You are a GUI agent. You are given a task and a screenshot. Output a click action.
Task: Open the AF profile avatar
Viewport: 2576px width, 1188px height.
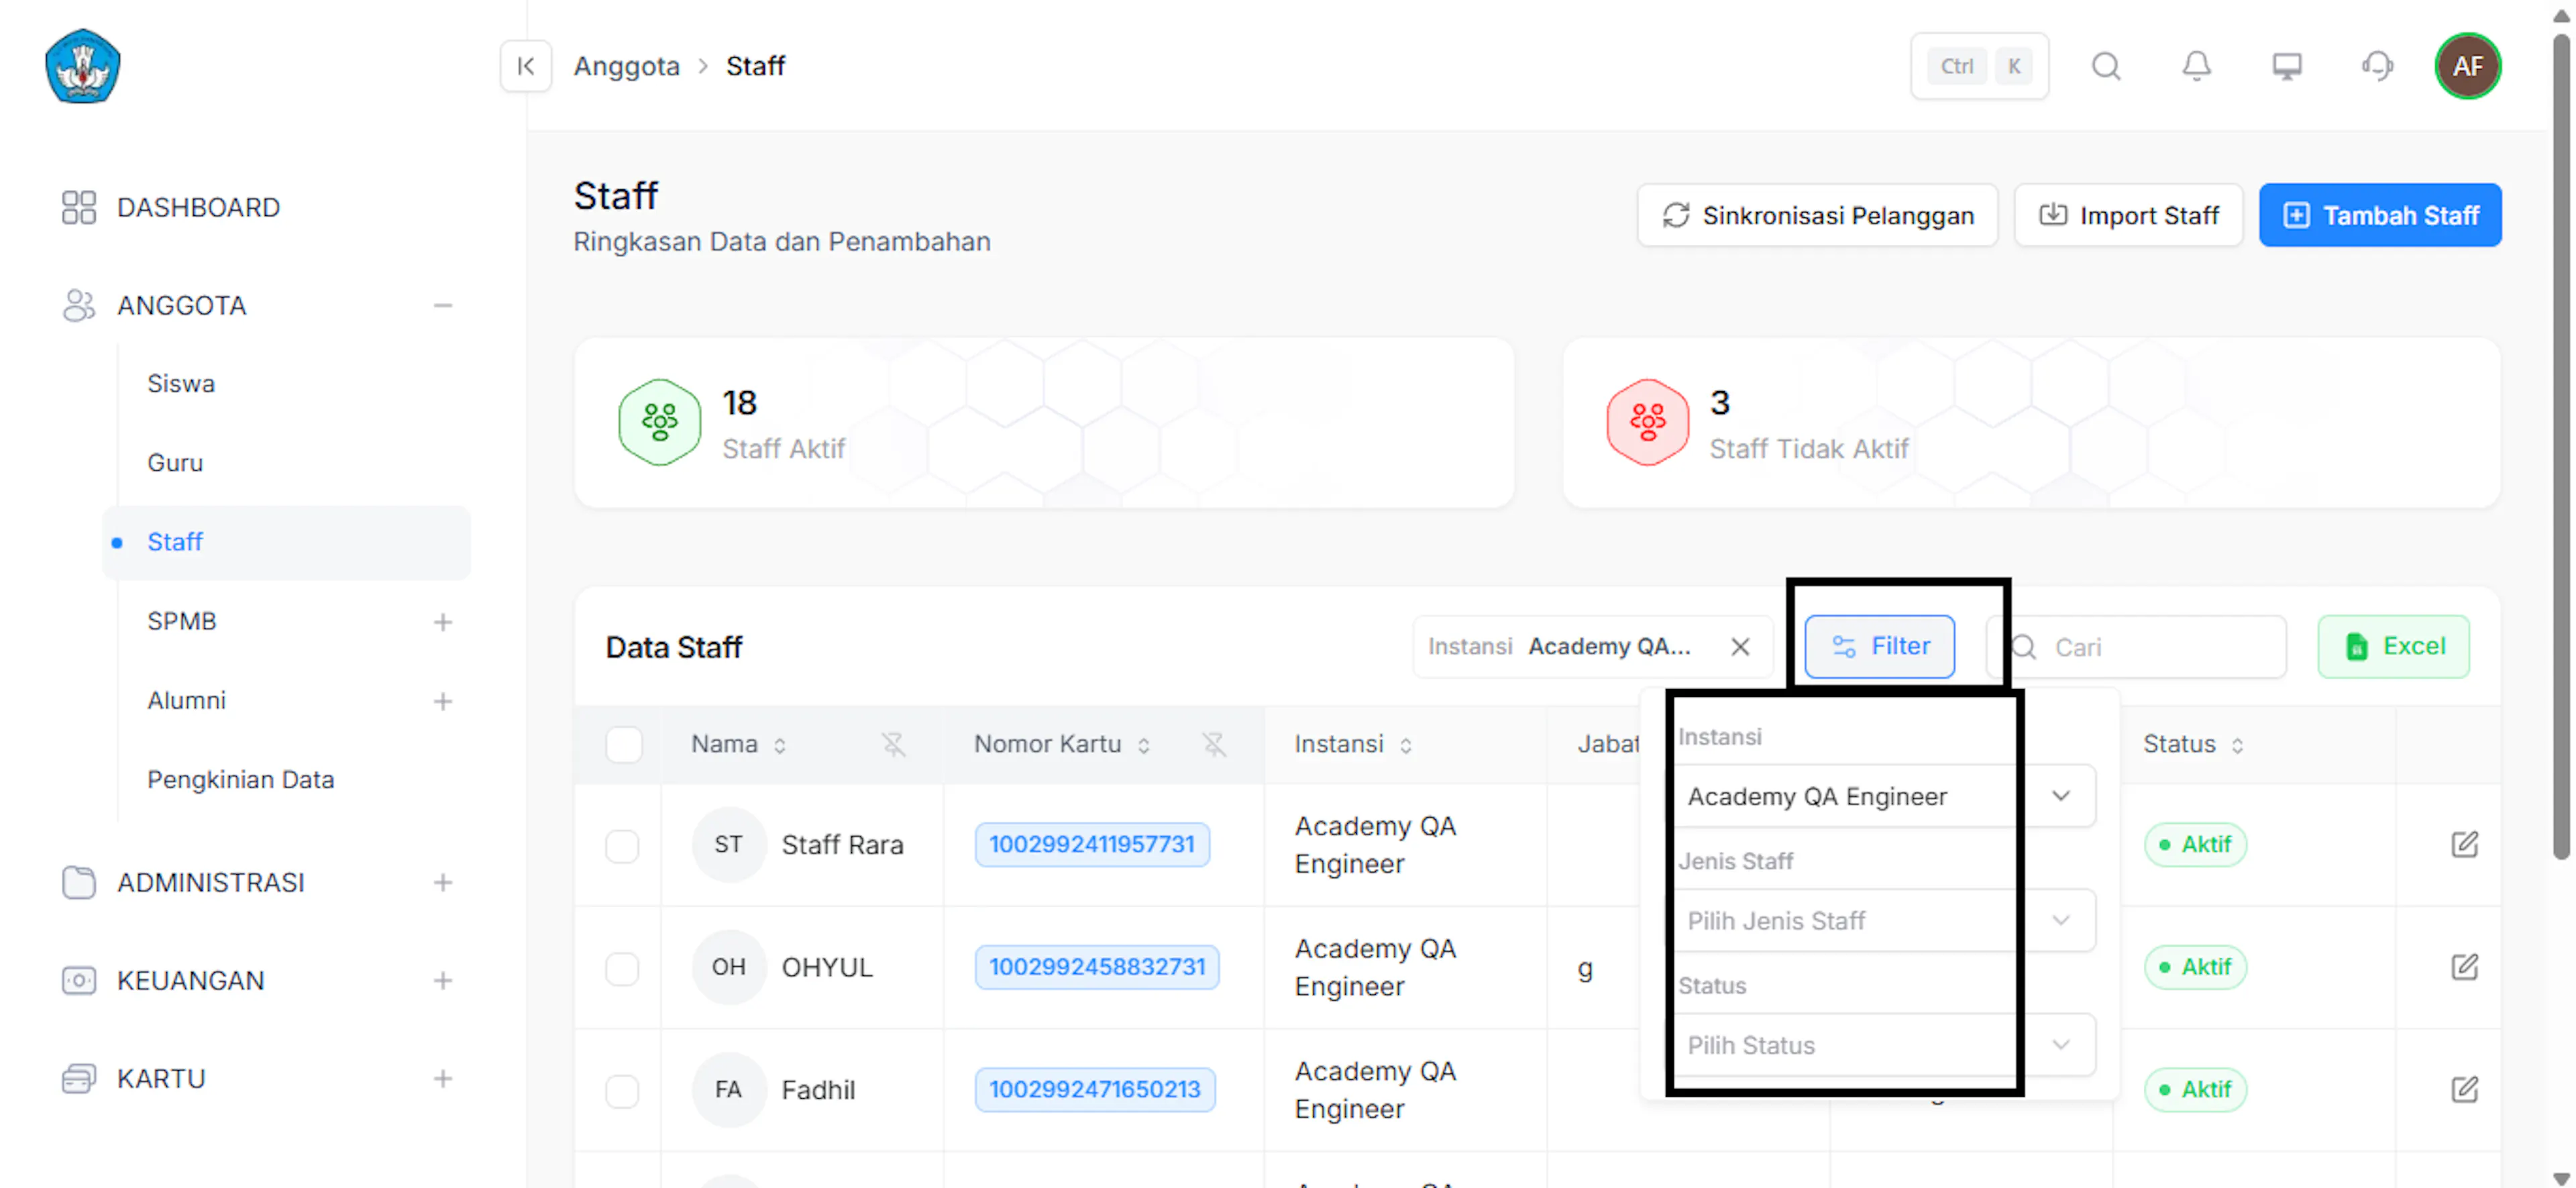click(2467, 66)
